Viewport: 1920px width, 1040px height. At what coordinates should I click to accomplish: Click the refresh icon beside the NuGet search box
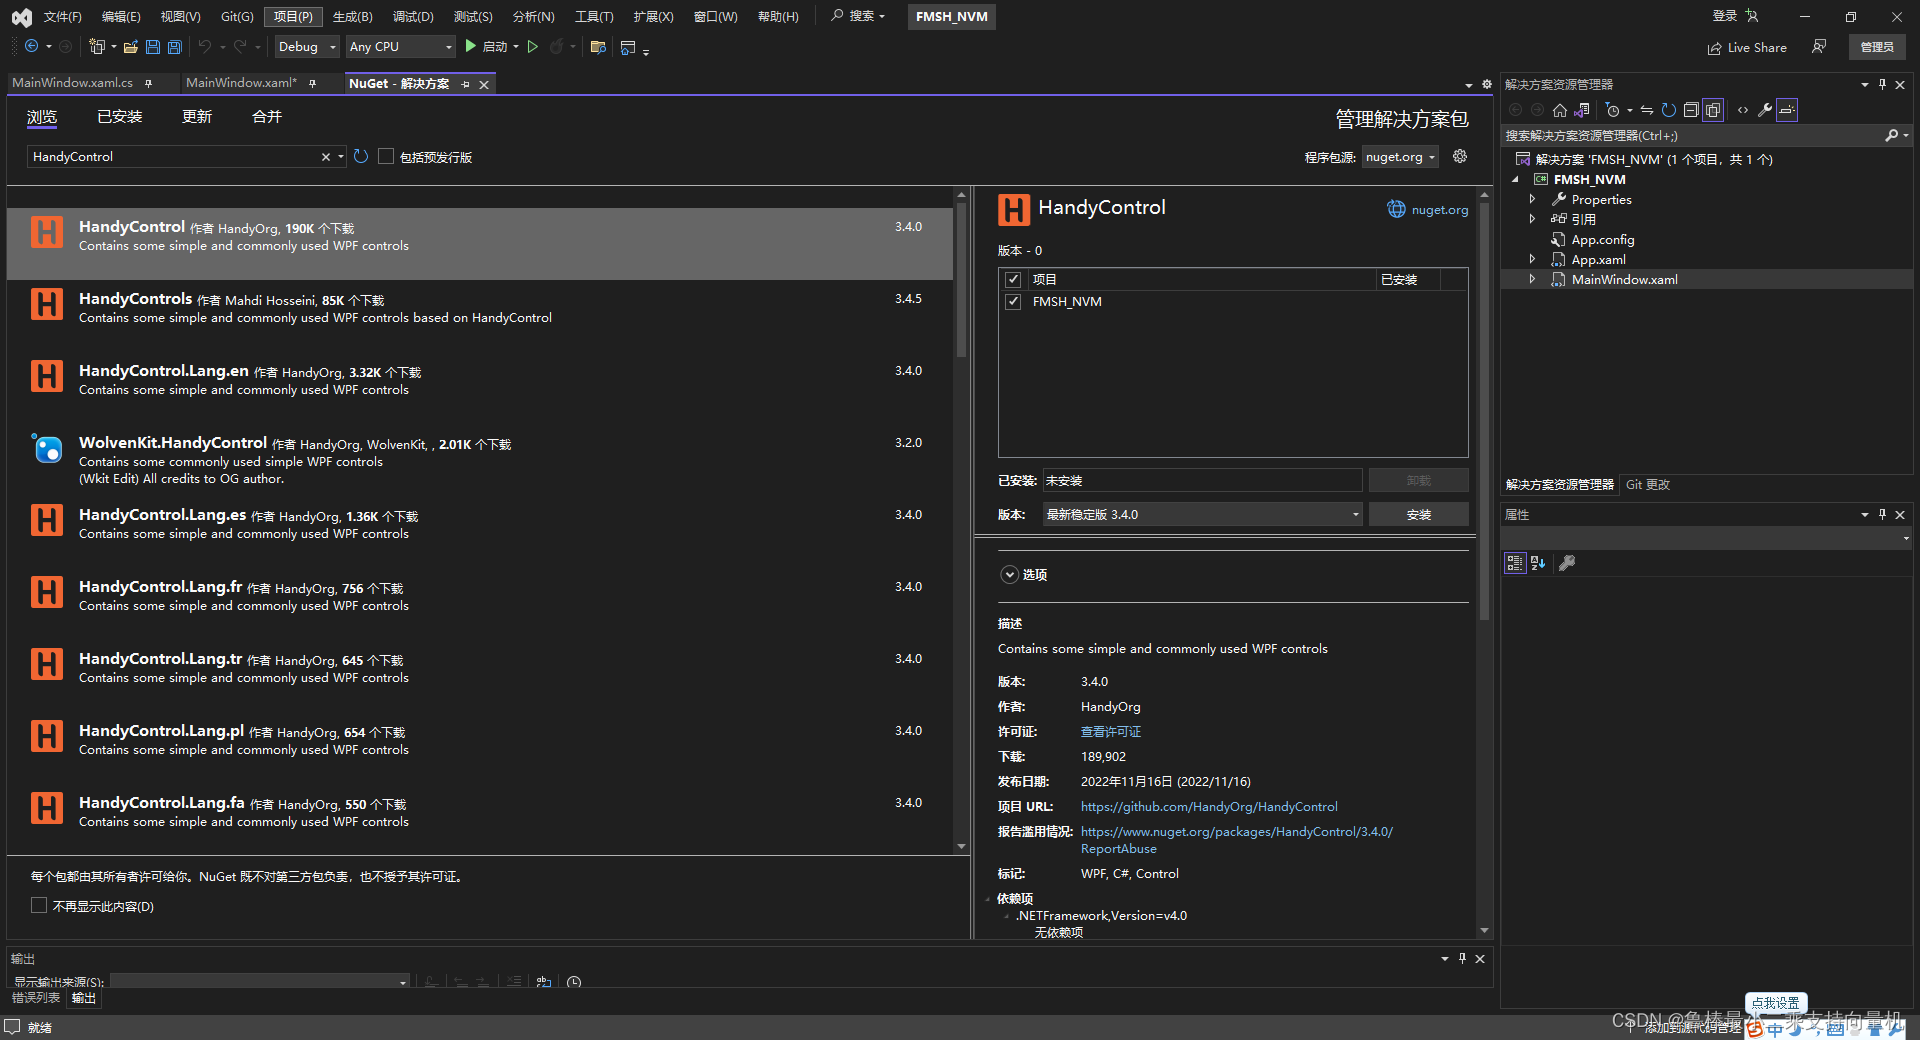(x=361, y=156)
